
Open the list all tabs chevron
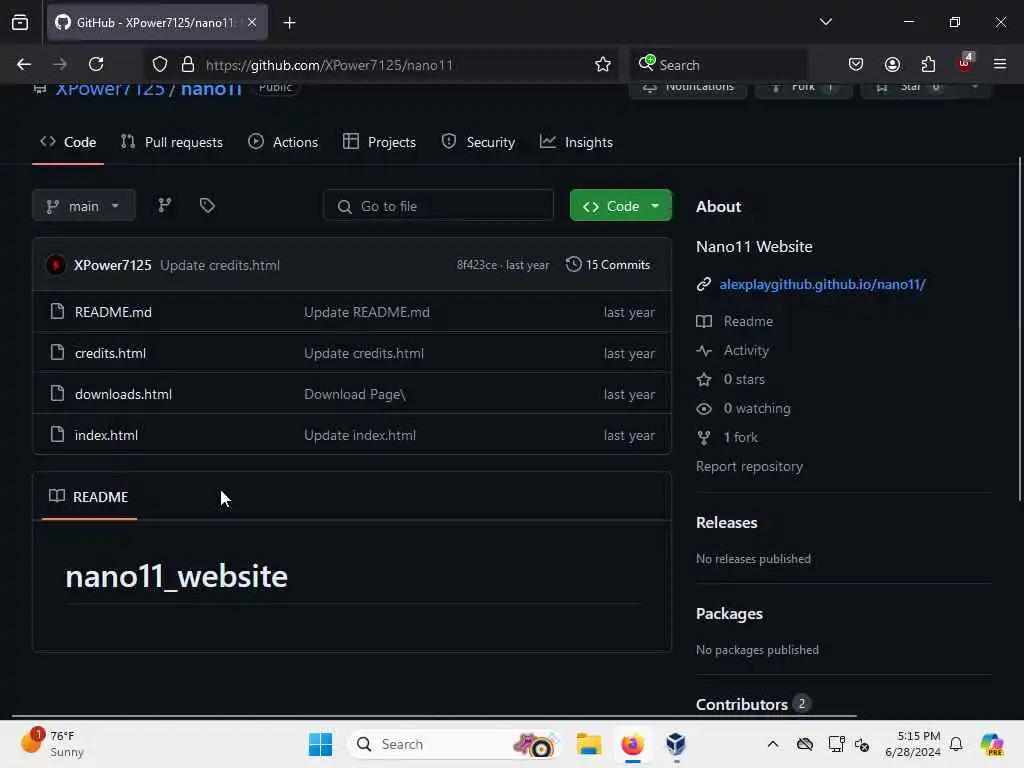(825, 22)
